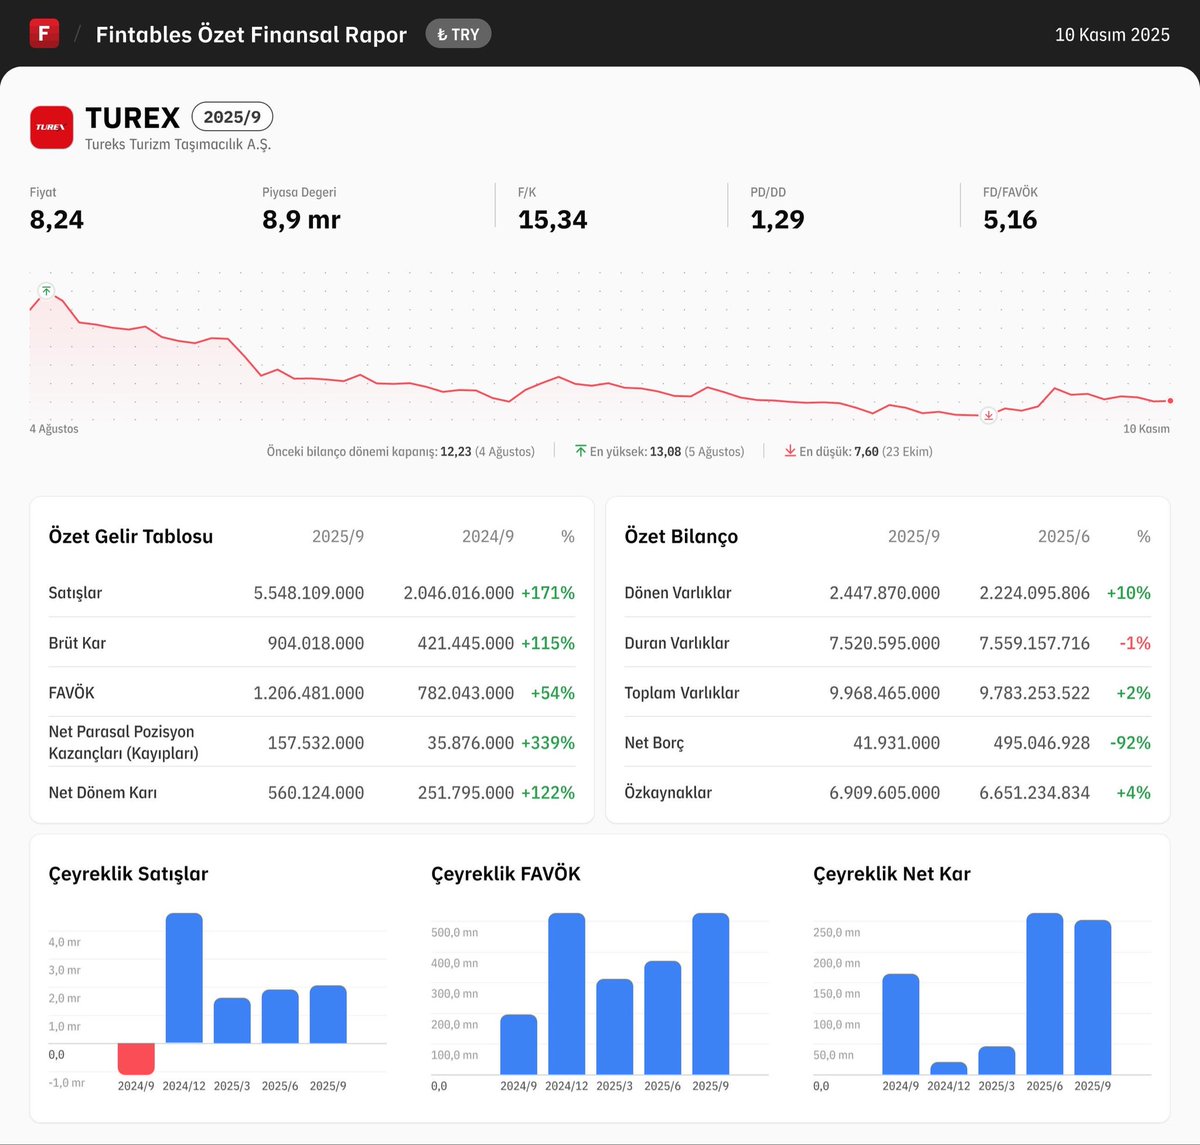1200x1145 pixels.
Task: Select the 2024/9 column header in Özet Gelir Tablosu
Action: coord(487,536)
